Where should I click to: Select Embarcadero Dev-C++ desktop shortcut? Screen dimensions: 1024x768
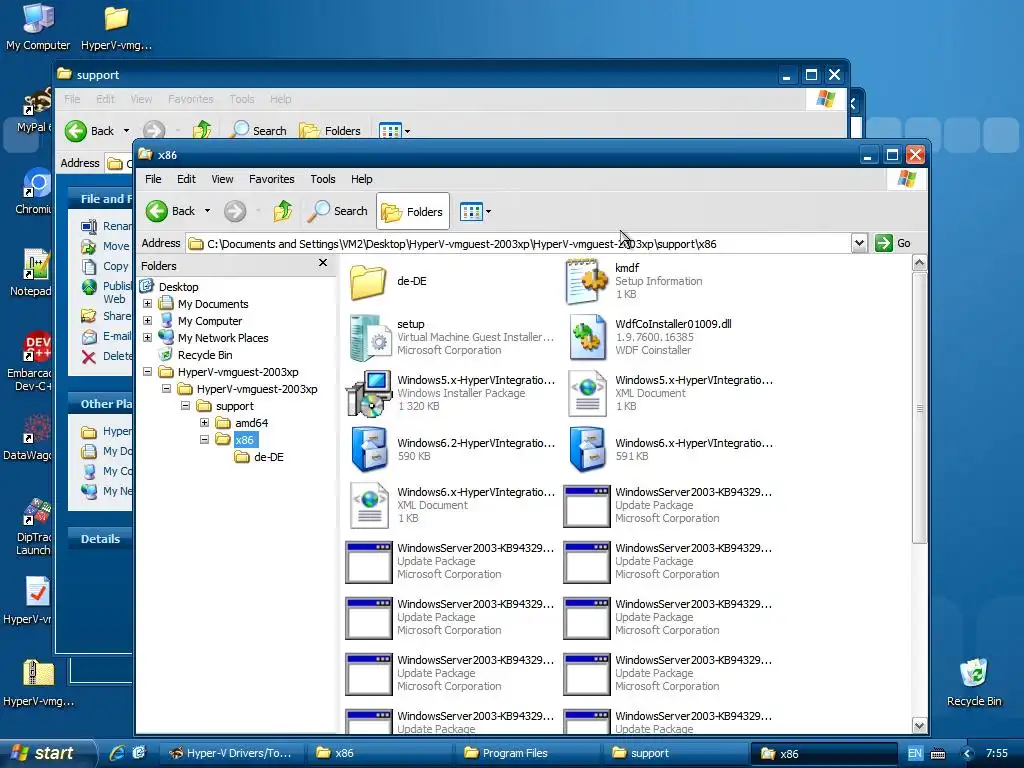31,361
